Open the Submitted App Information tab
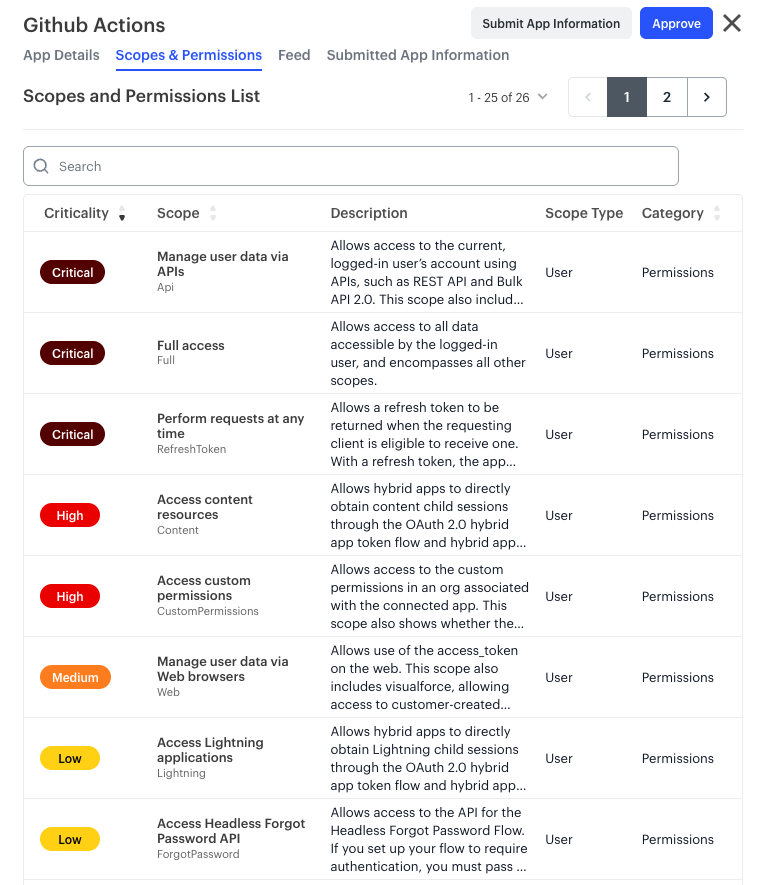The height and width of the screenshot is (885, 767). tap(418, 55)
